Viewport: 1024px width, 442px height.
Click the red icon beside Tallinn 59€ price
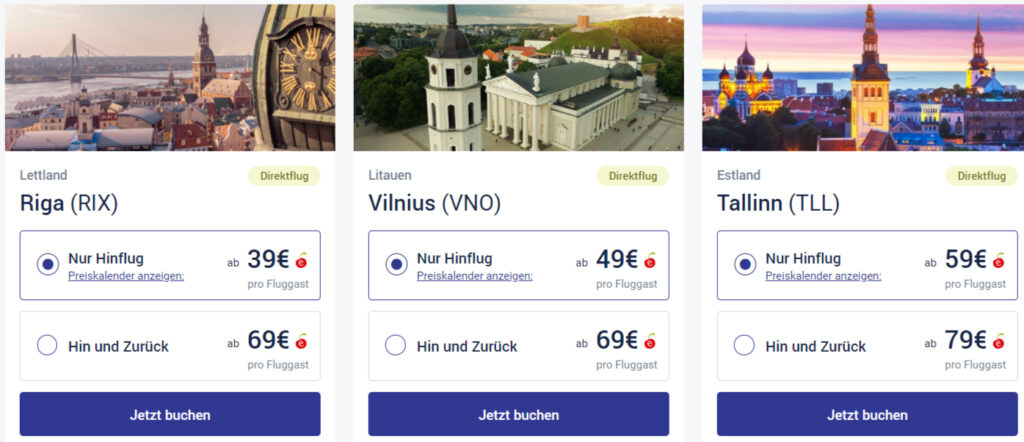(x=999, y=261)
